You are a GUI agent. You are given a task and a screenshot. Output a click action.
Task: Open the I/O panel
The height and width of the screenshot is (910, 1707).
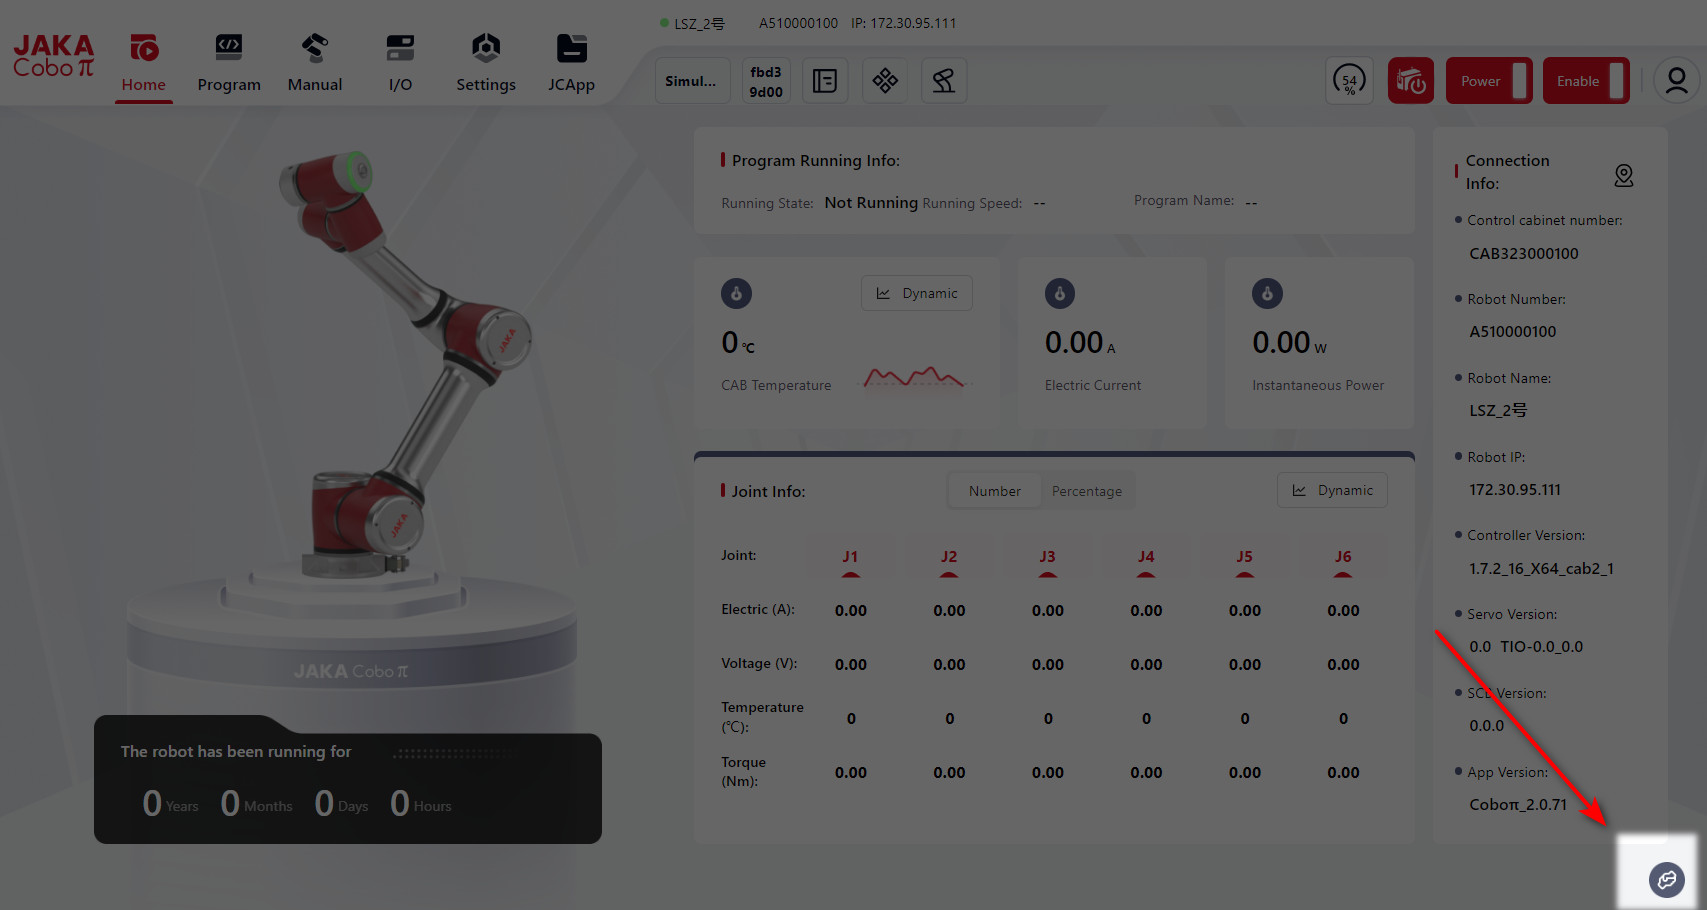pos(400,62)
